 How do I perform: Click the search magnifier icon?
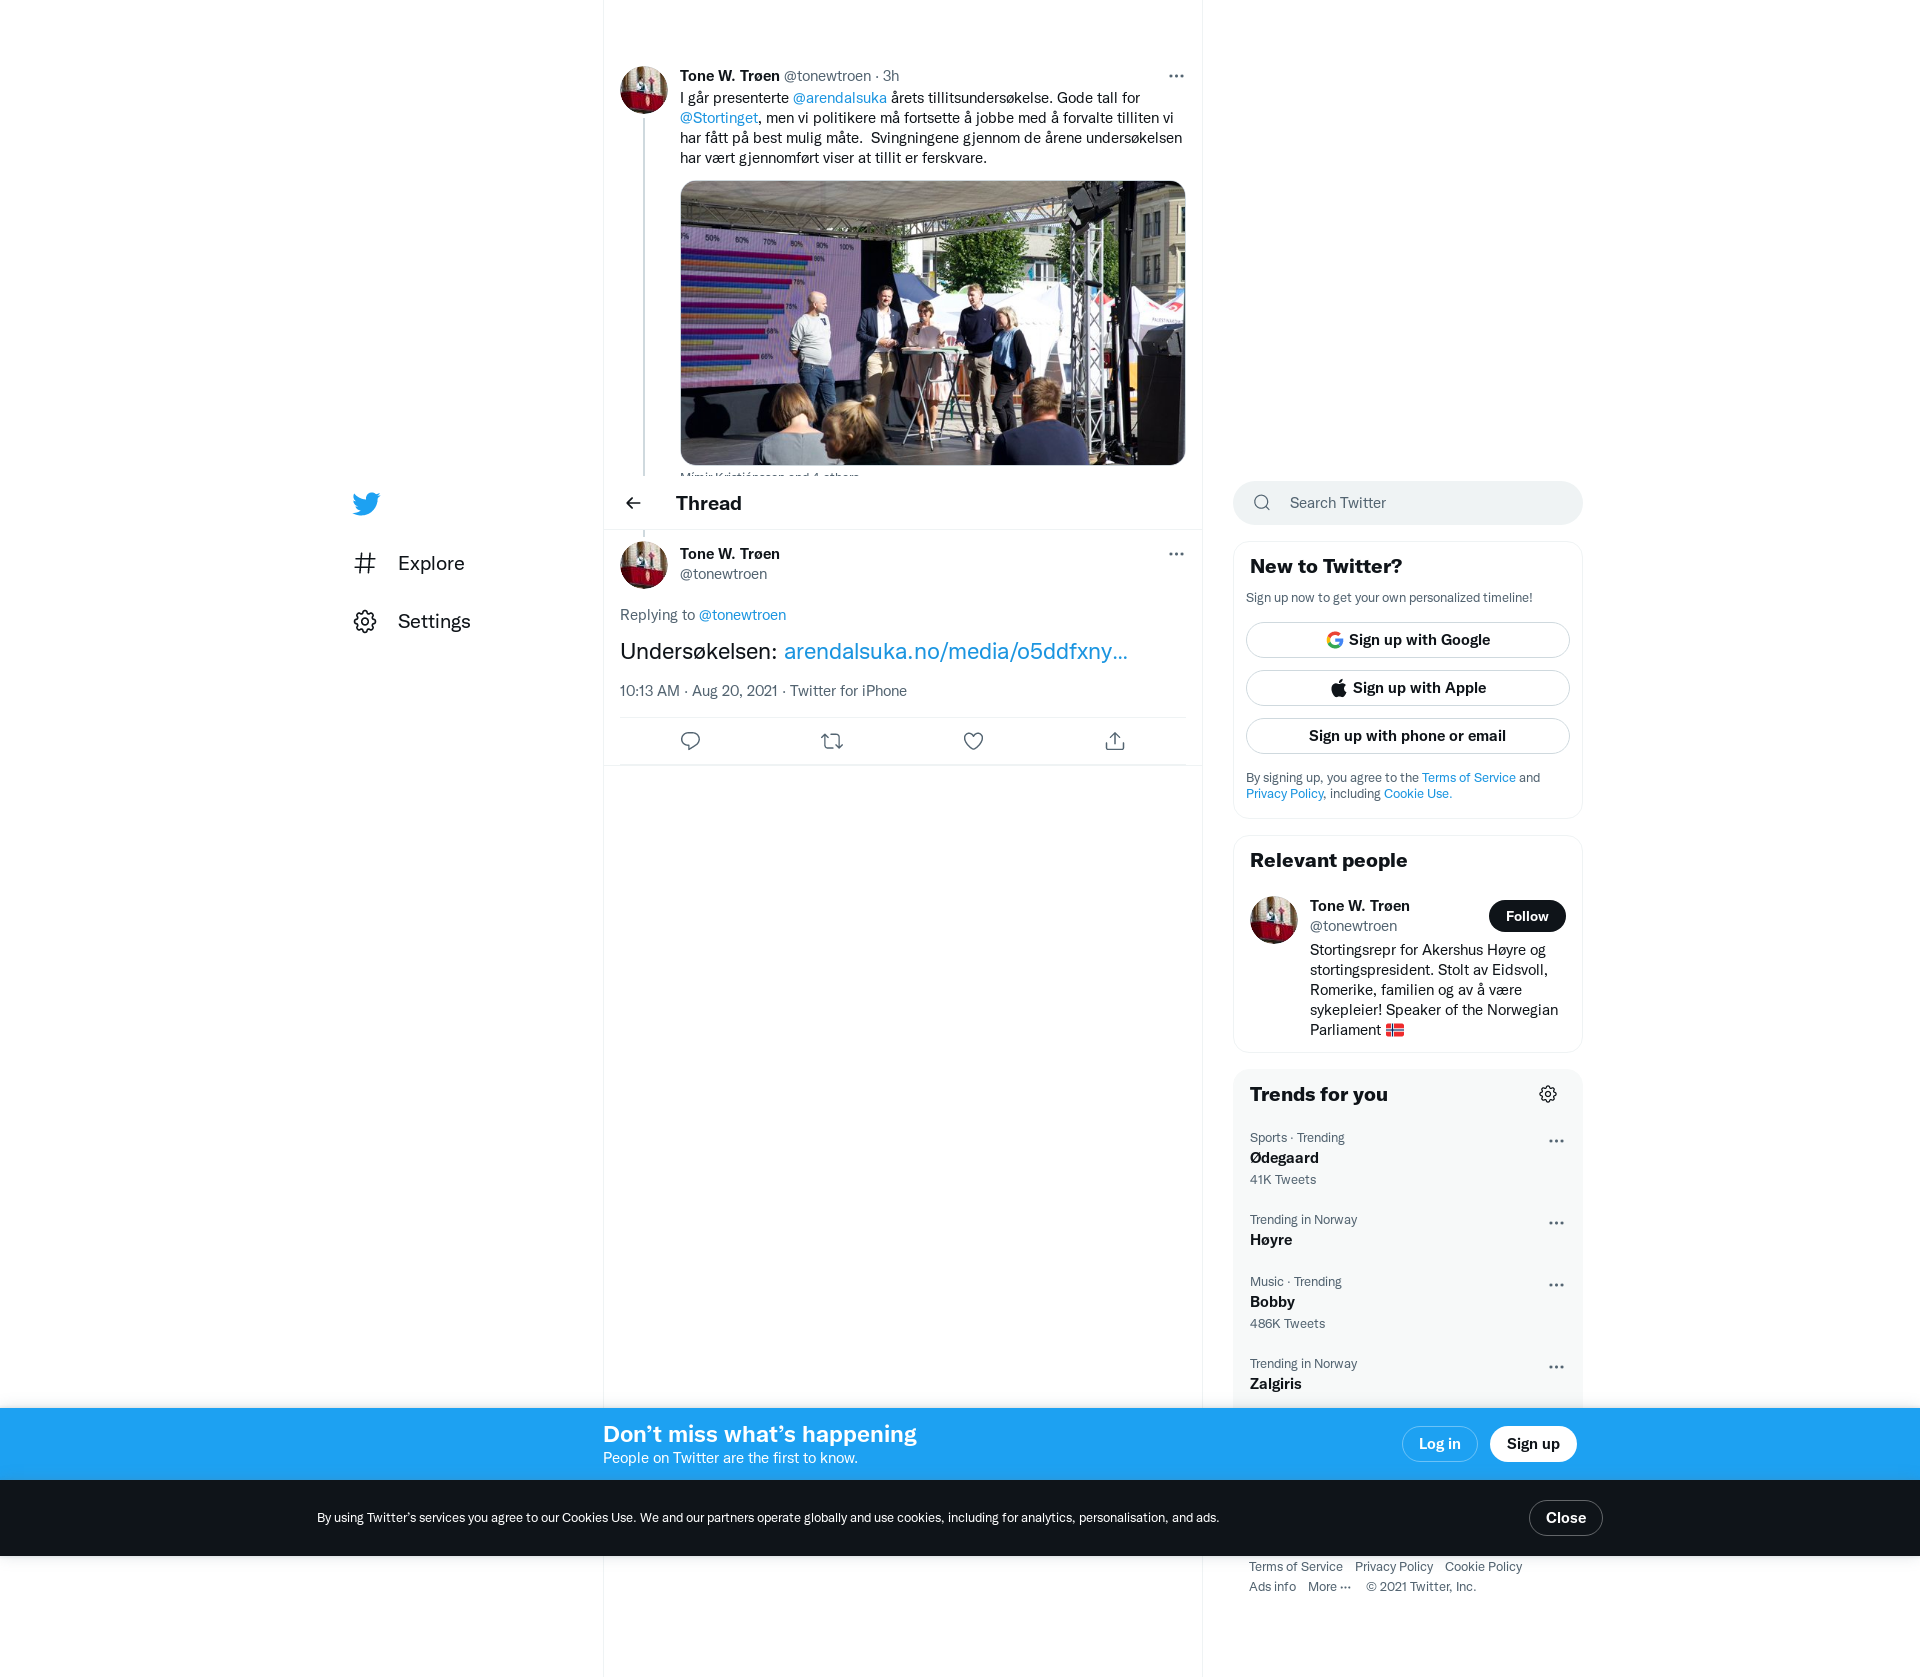[1262, 503]
